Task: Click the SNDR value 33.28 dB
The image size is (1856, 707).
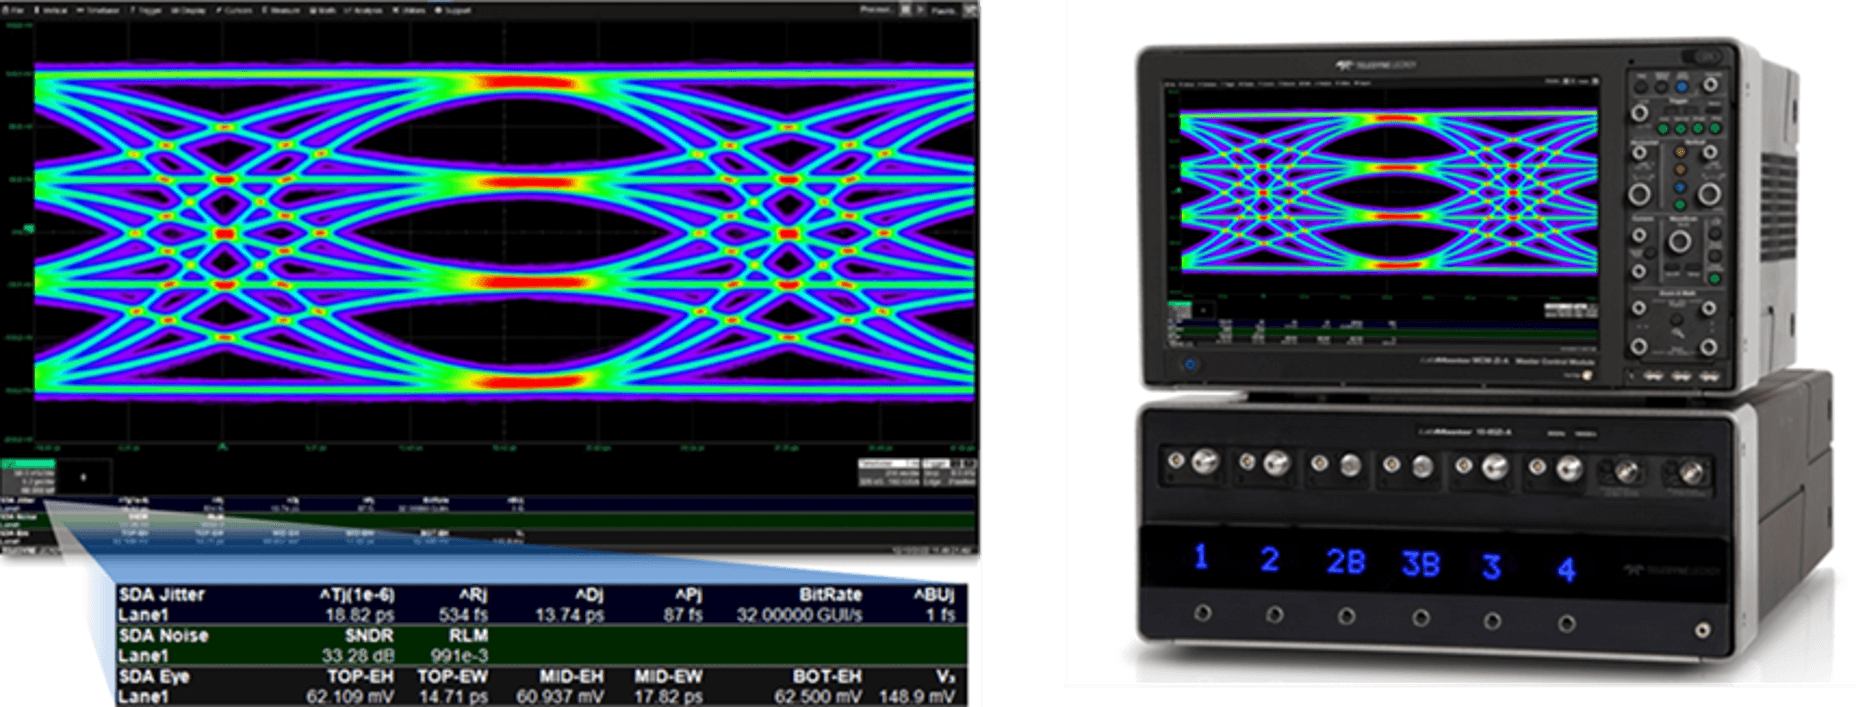Action: pos(359,655)
